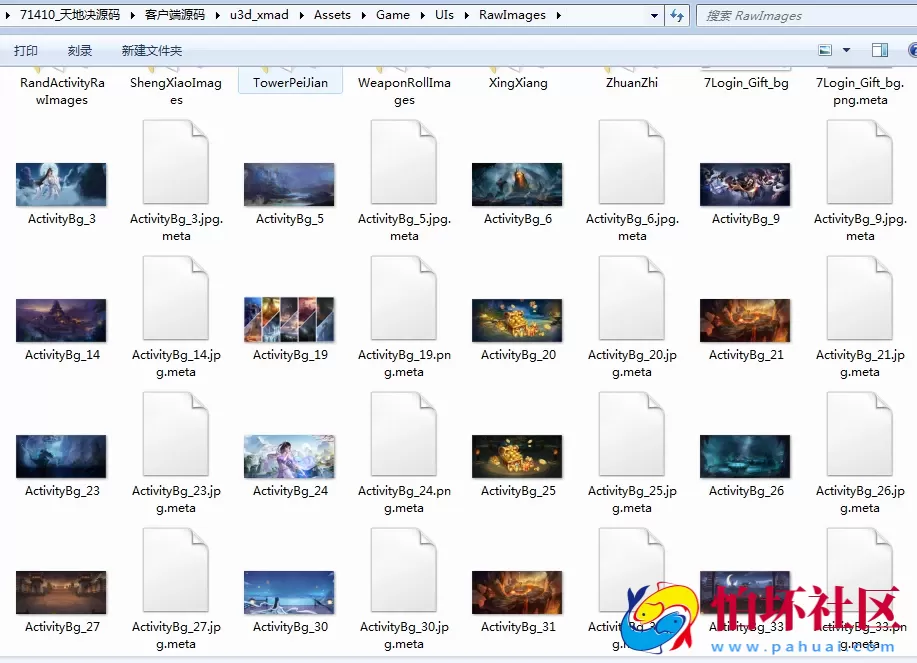Click the refresh button beside the address bar
This screenshot has width=917, height=663.
(678, 15)
